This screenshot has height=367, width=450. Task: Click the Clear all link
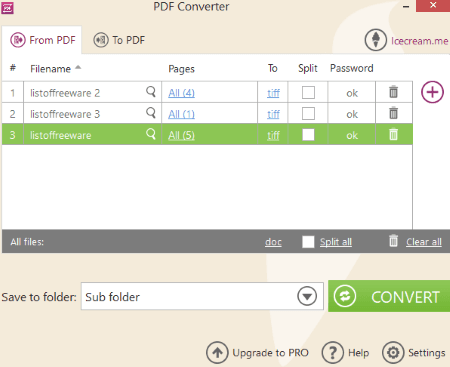click(424, 242)
